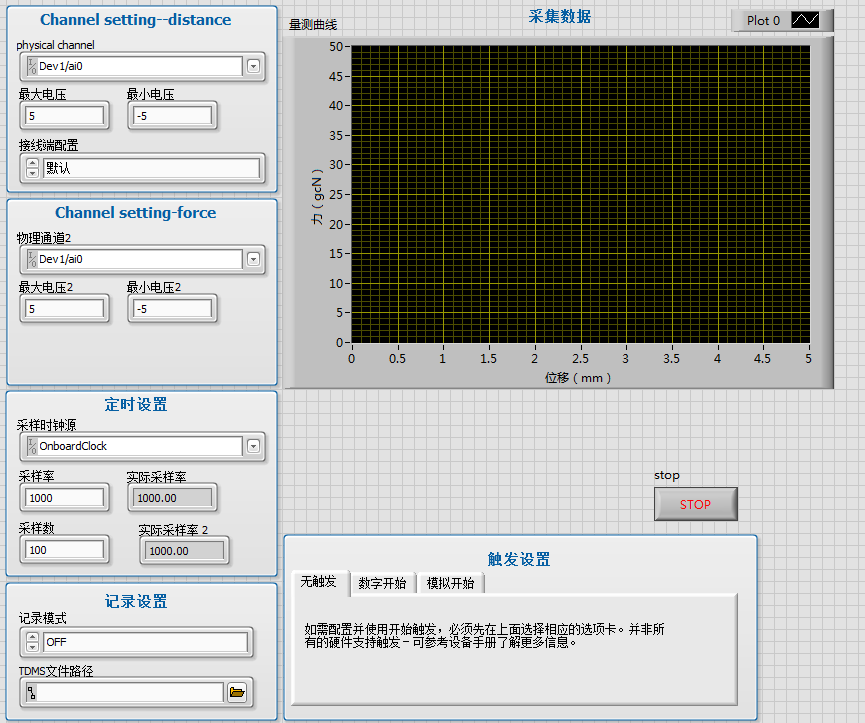
Task: Click the I/O icon in 采样时钟源 field
Action: coord(32,446)
